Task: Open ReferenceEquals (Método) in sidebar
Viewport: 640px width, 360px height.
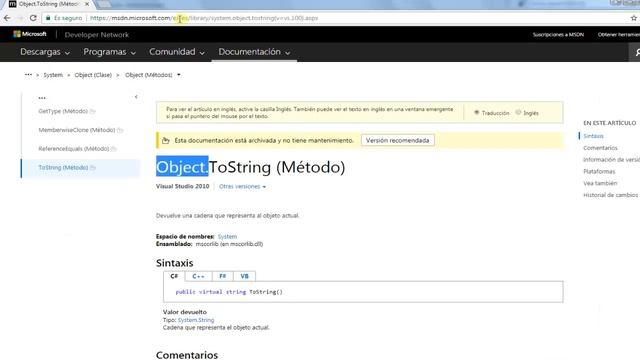Action: click(x=74, y=149)
